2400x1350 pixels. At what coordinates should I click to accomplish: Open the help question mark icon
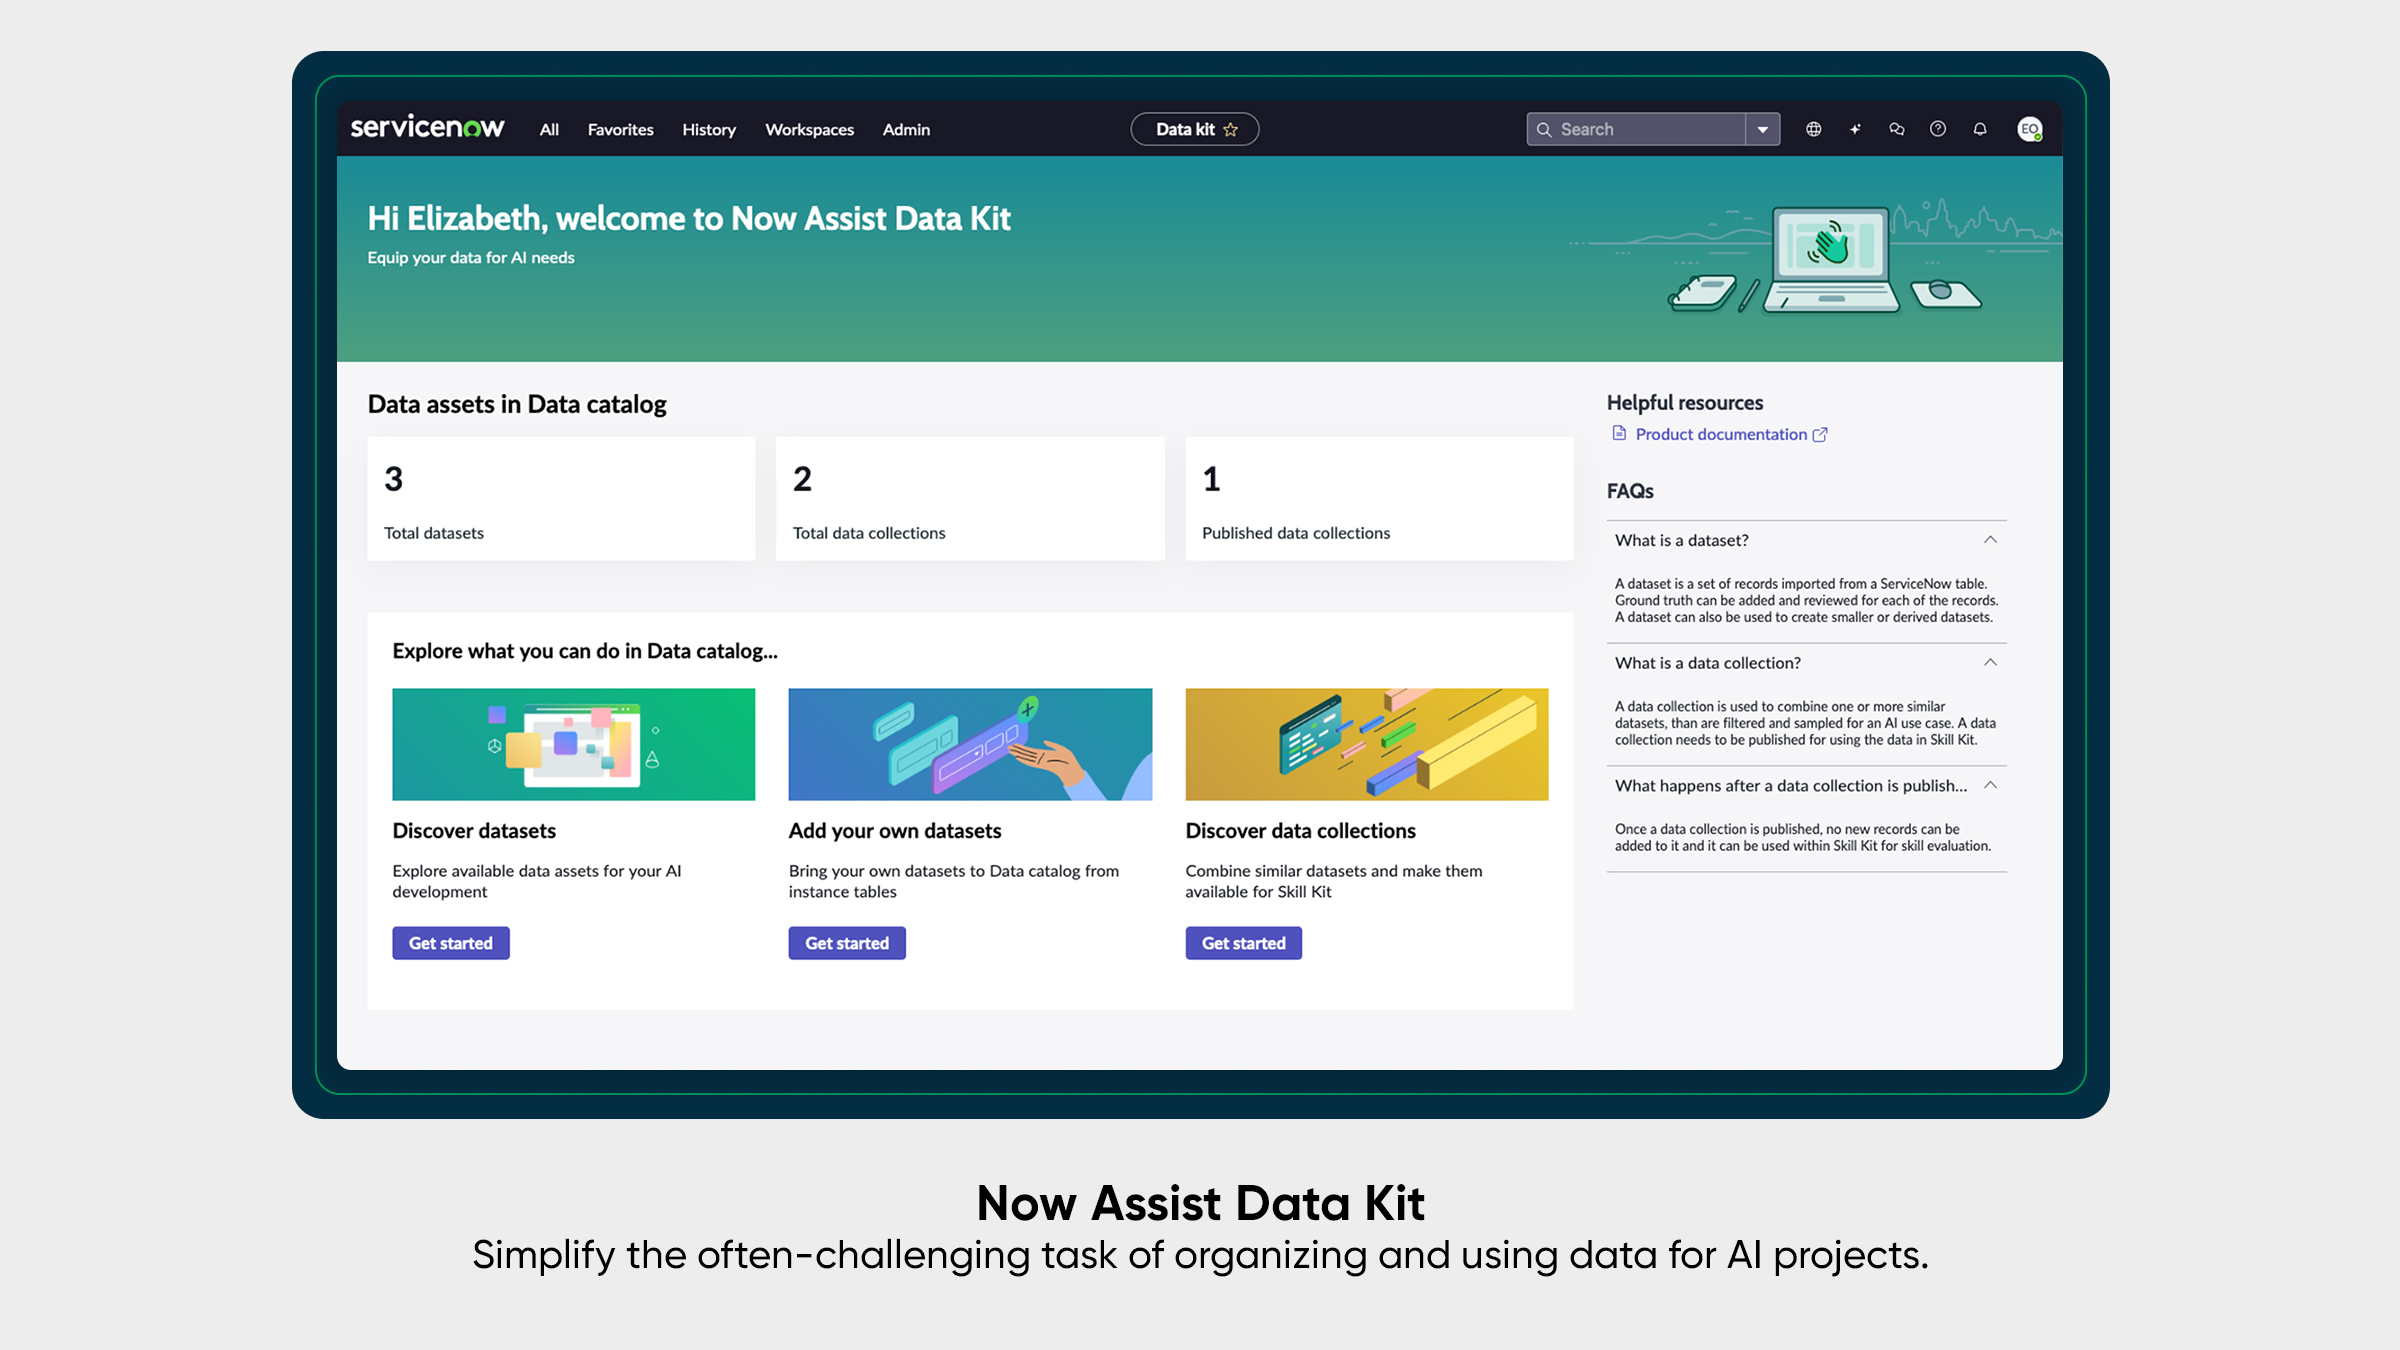pos(1938,129)
